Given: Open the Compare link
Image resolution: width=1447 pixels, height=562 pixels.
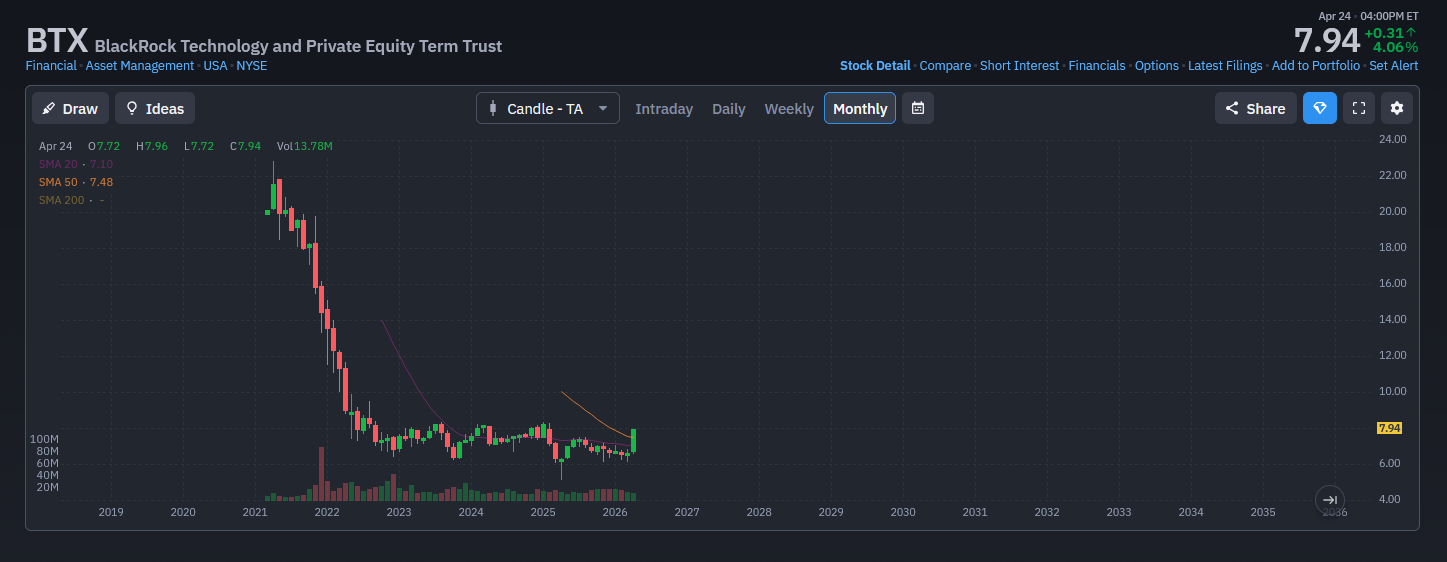Looking at the screenshot, I should pos(945,66).
